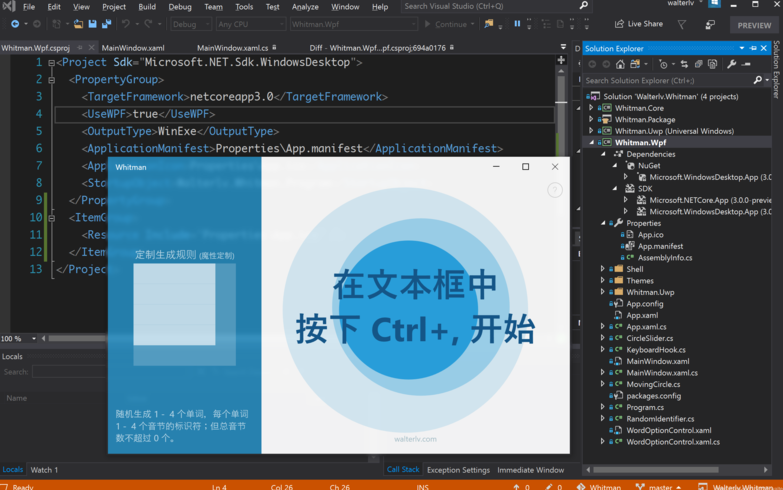Viewport: 783px width, 490px height.
Task: Toggle pin on Whitman.Wpf.csproj tab
Action: [x=79, y=47]
